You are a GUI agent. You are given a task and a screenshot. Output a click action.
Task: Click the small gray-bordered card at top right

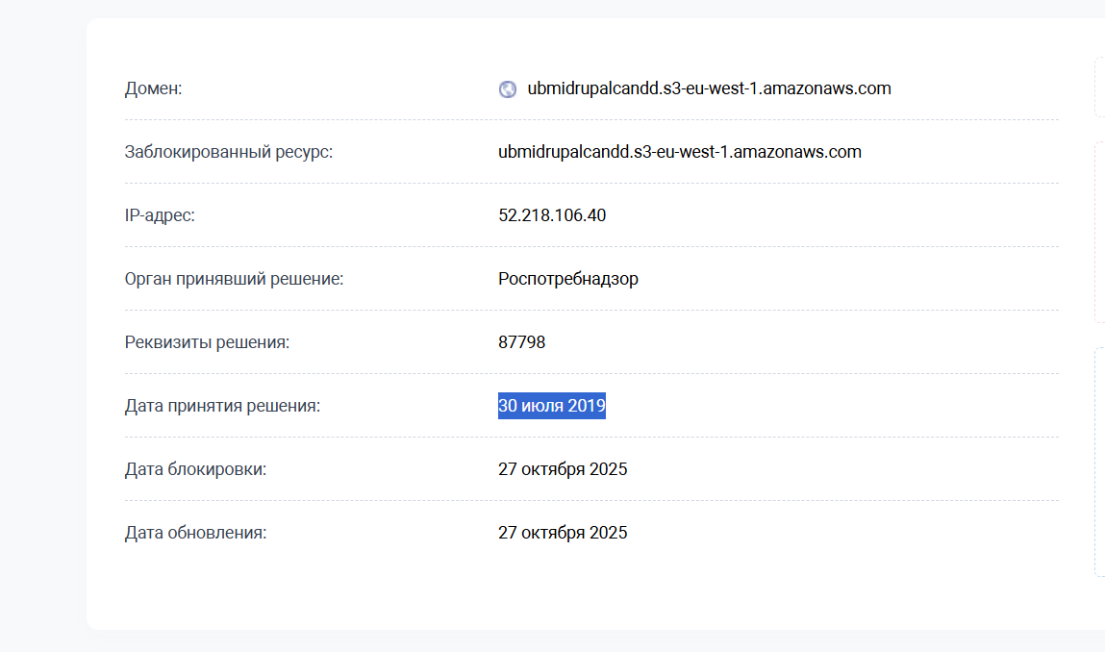coord(1099,88)
